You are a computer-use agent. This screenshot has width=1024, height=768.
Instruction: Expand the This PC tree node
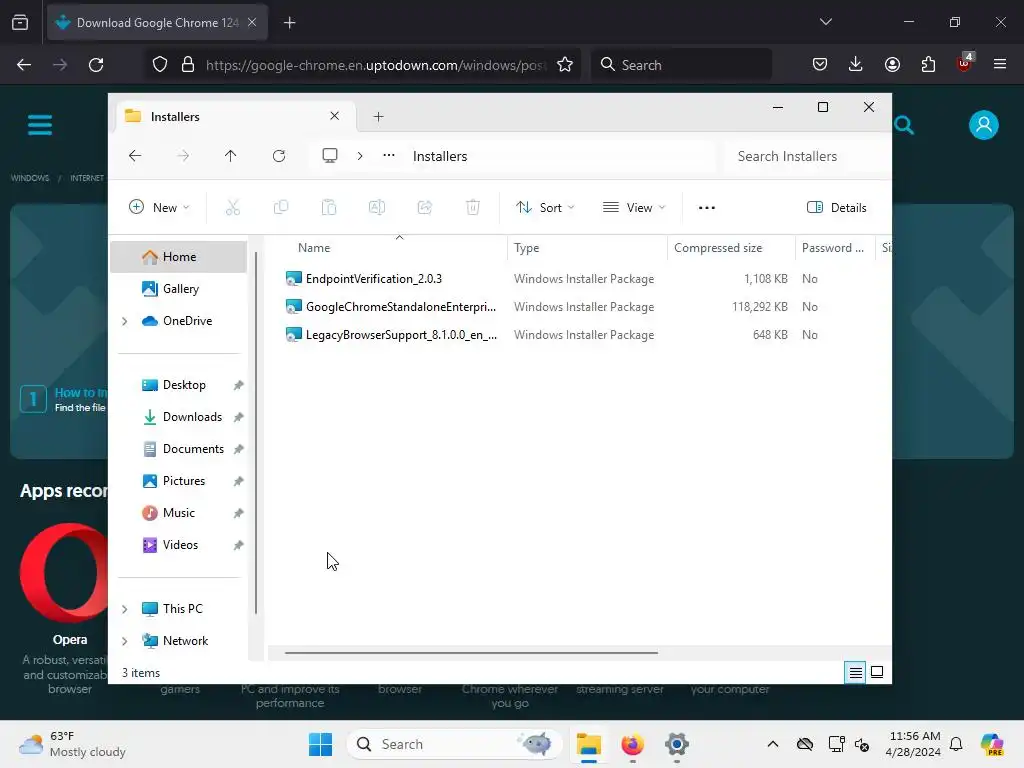125,609
